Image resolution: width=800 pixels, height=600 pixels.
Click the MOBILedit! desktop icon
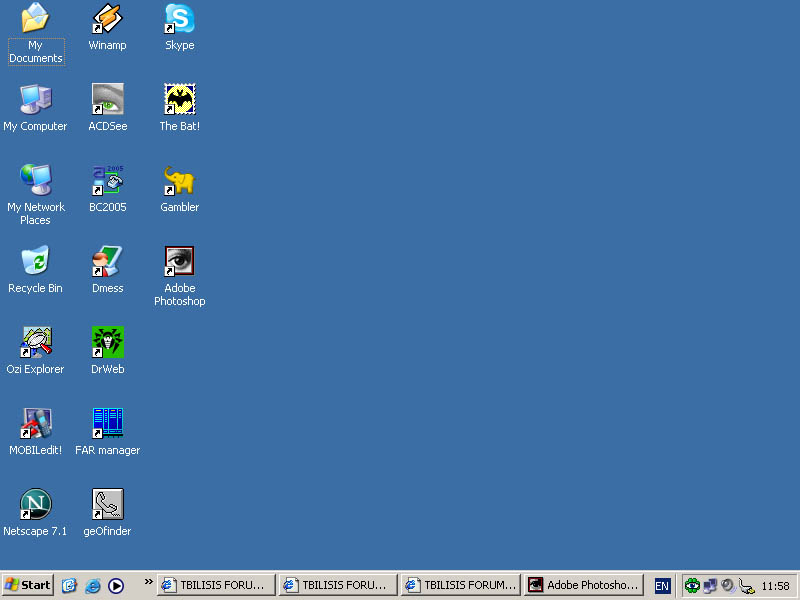click(x=35, y=432)
